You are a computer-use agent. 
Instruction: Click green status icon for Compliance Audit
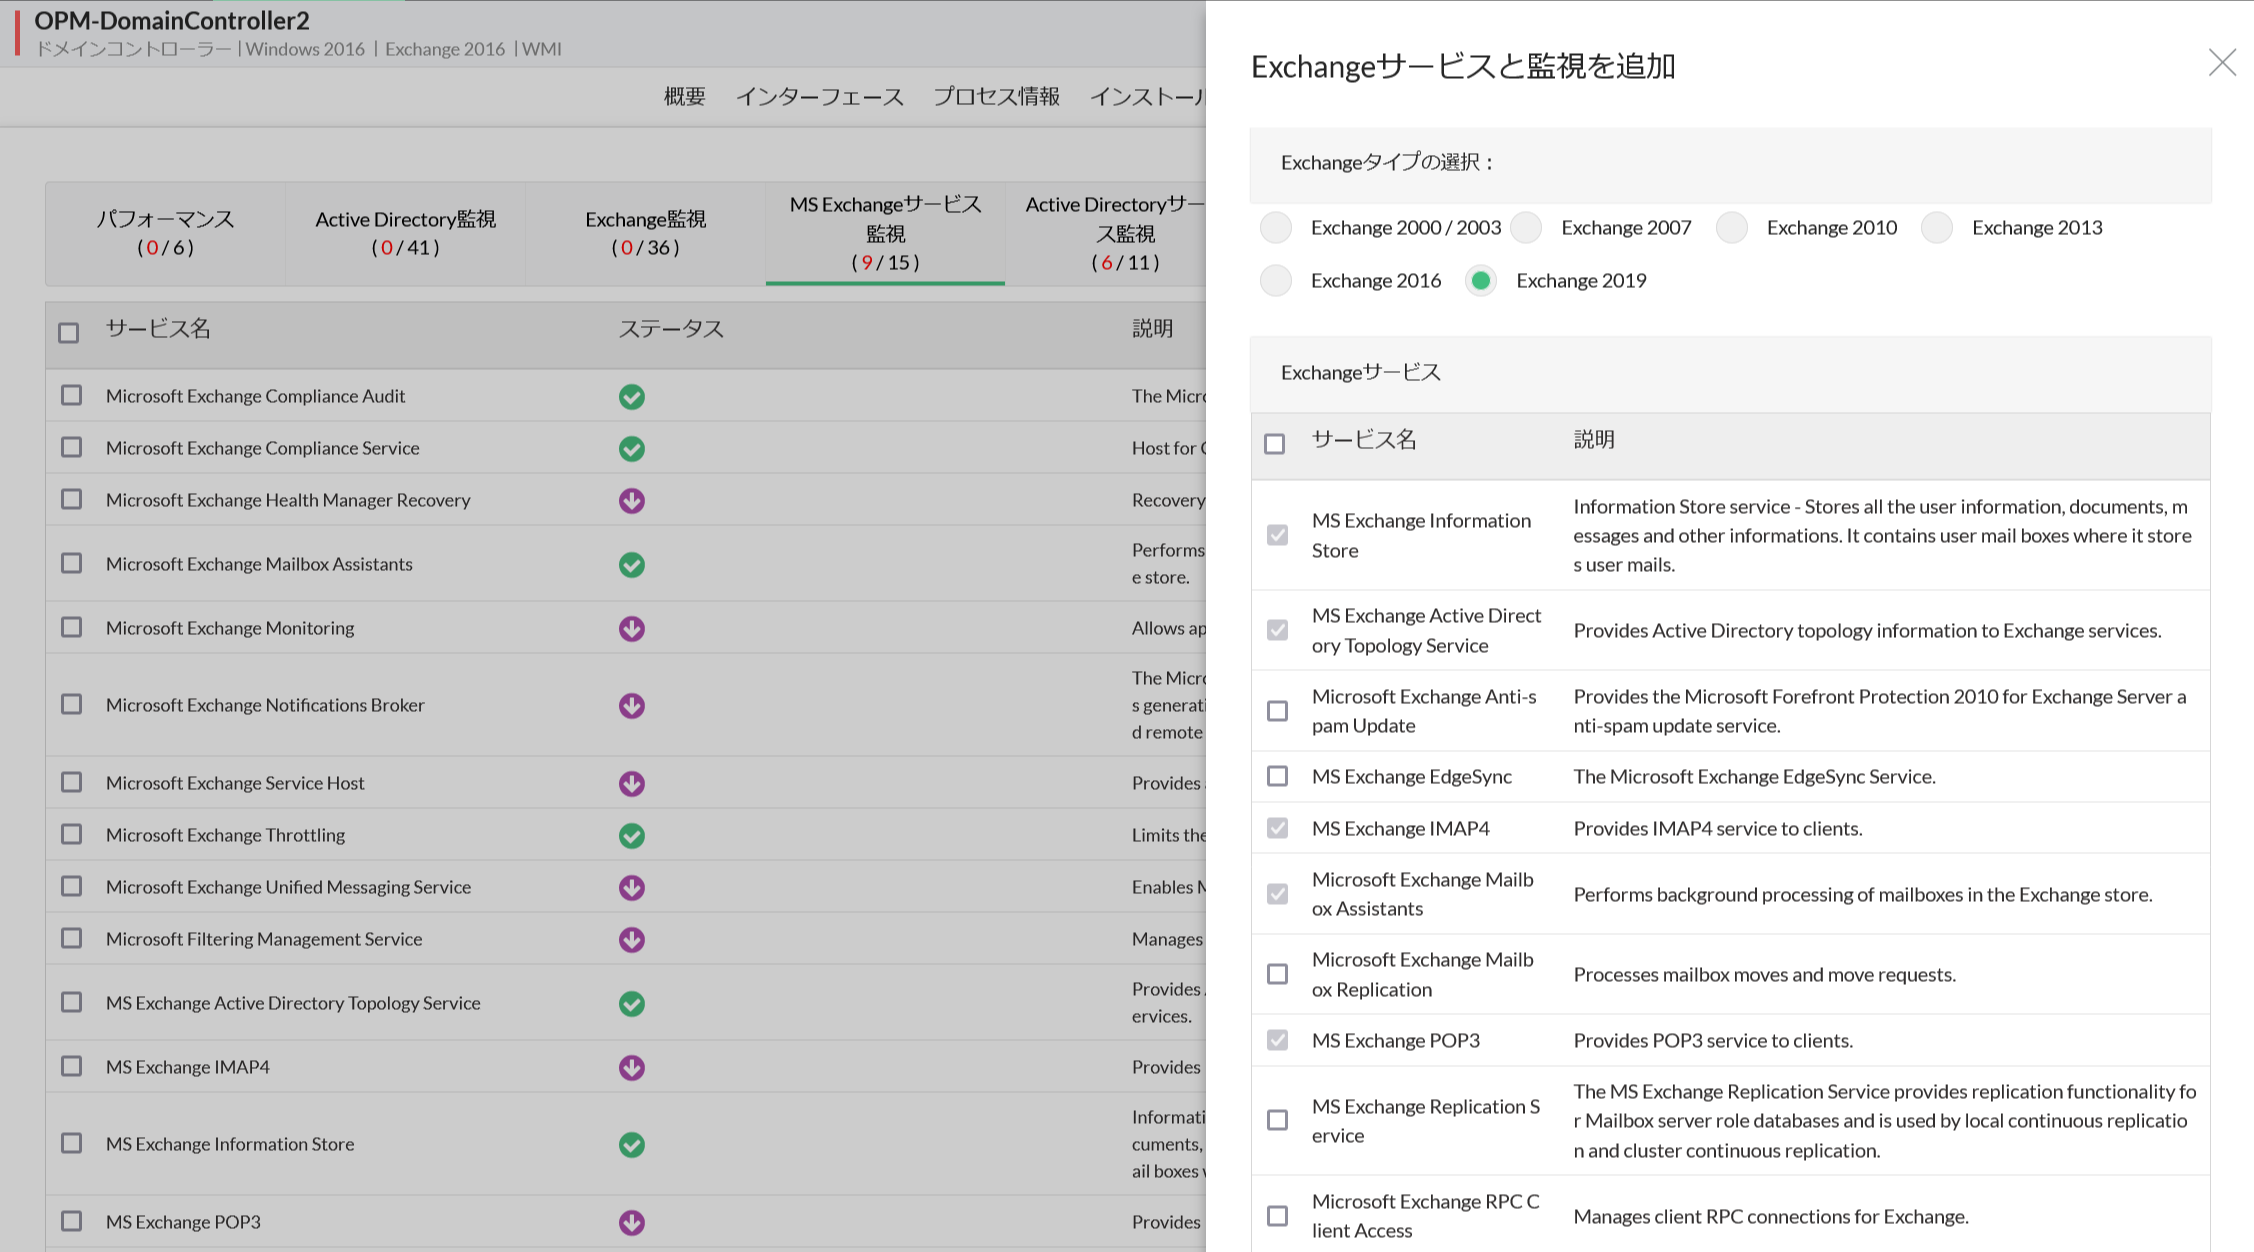coord(631,397)
